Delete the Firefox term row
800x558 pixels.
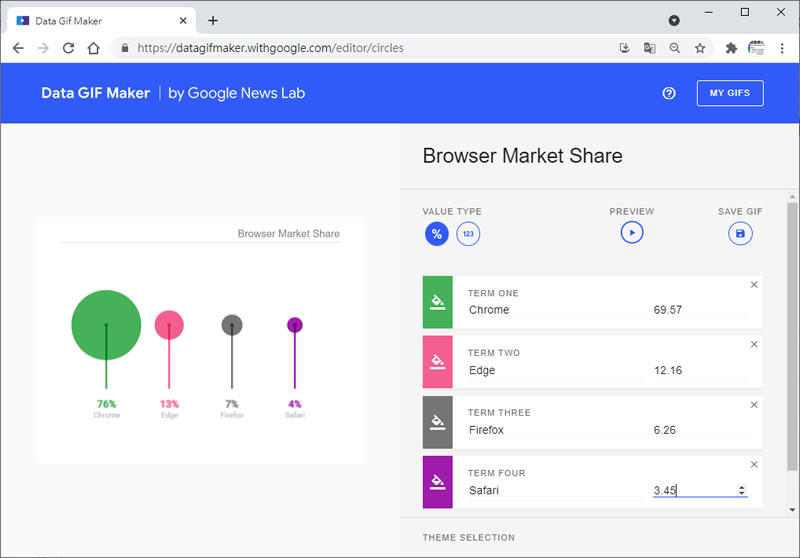pos(754,405)
